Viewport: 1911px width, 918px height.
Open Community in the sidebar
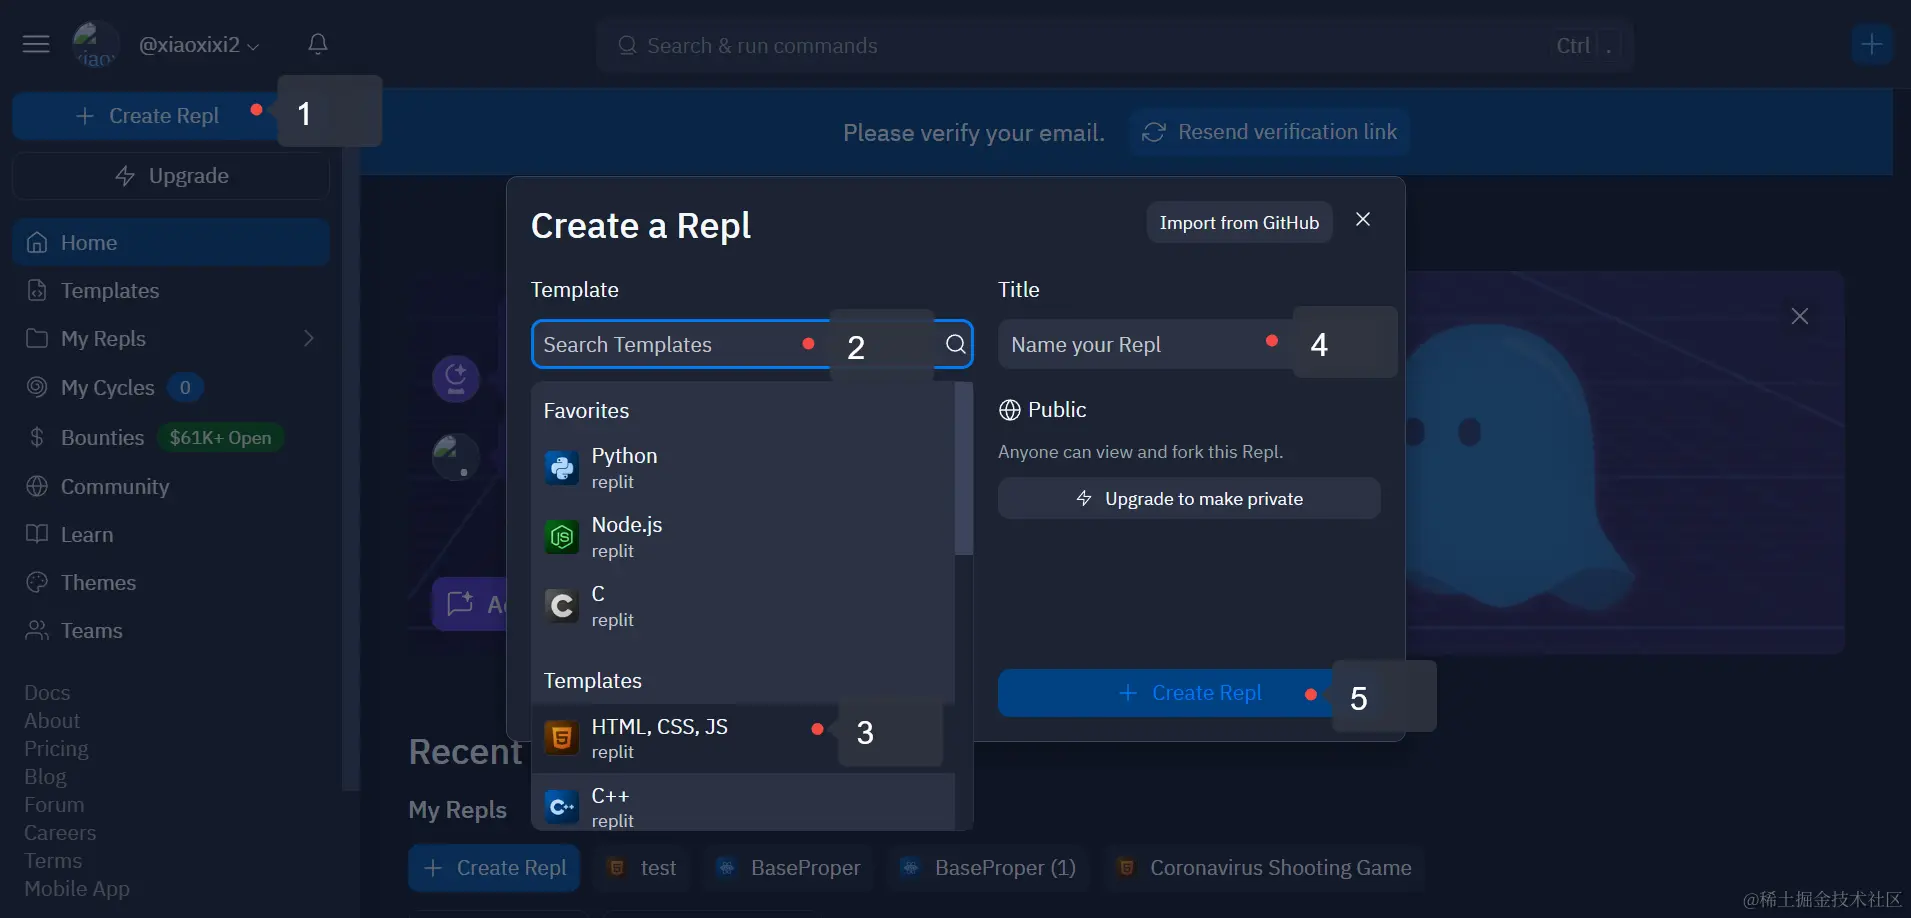tap(171, 487)
